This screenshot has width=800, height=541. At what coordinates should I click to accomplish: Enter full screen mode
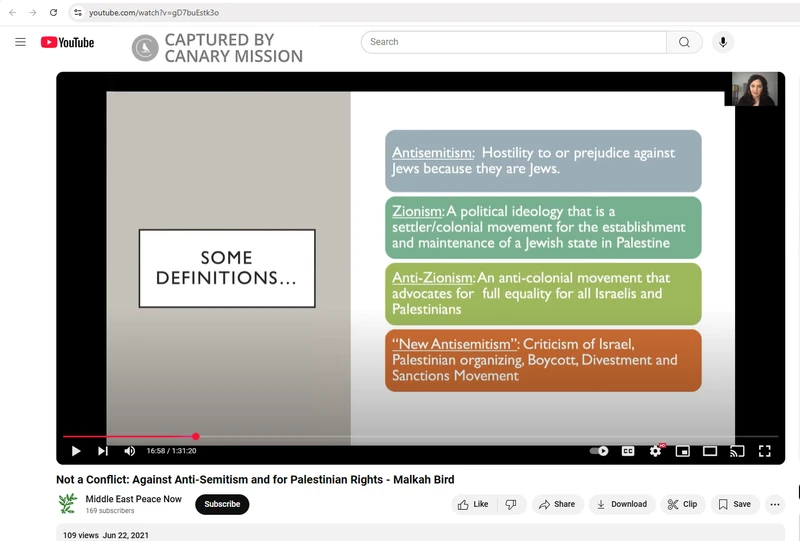point(764,451)
